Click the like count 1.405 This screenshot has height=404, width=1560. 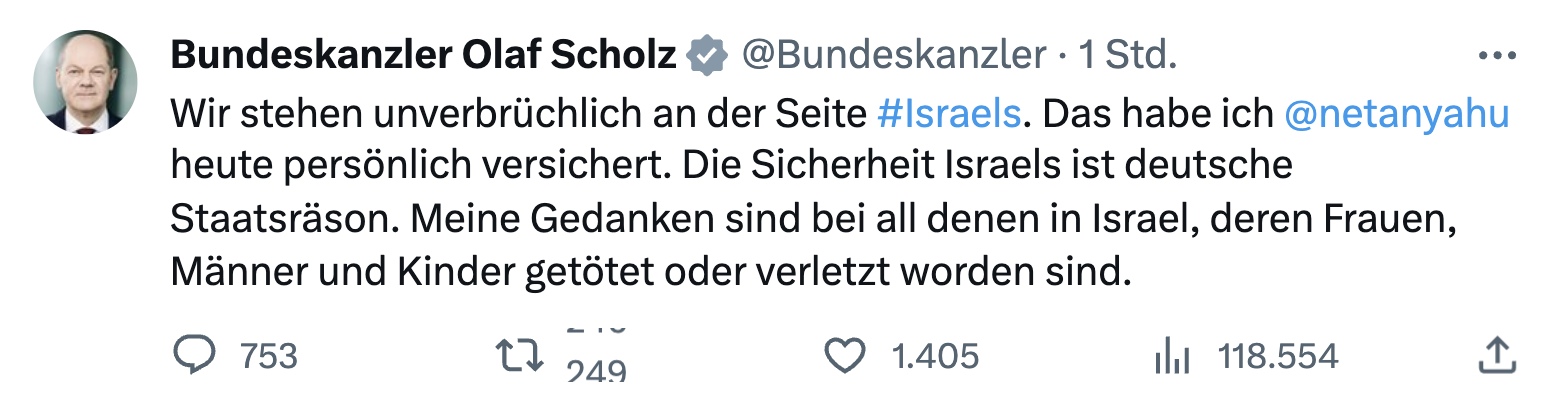934,356
